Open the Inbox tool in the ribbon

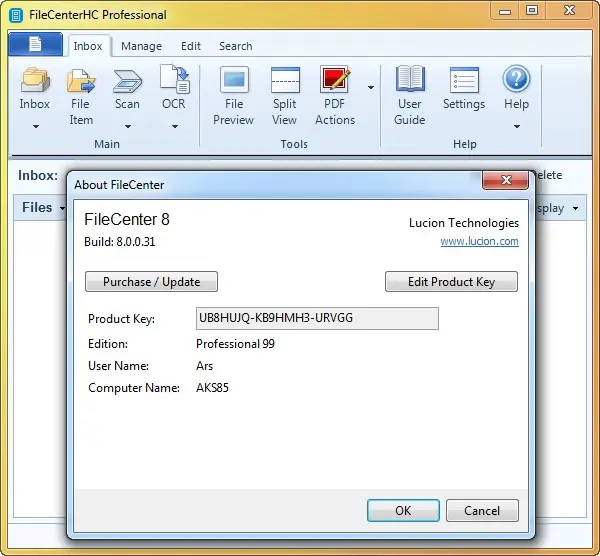35,88
